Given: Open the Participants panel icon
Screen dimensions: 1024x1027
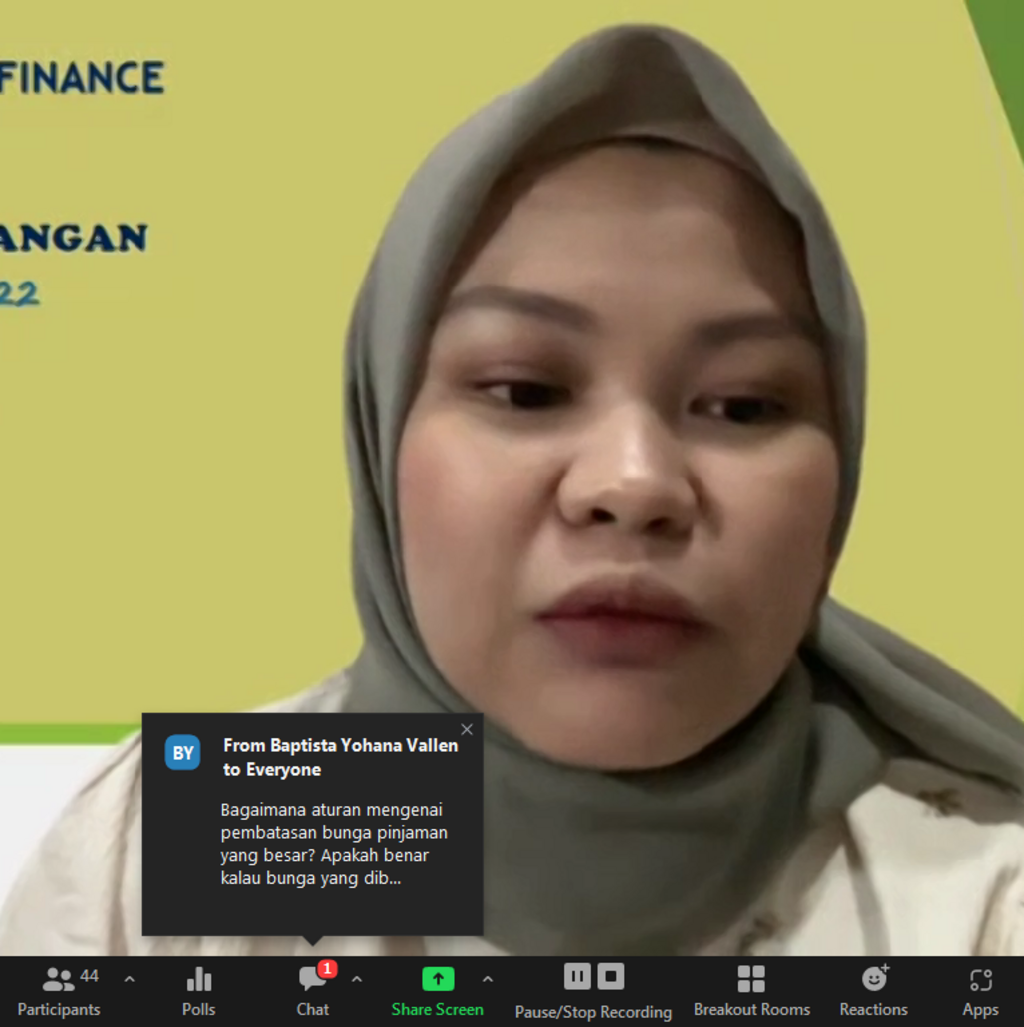Looking at the screenshot, I should (x=59, y=979).
